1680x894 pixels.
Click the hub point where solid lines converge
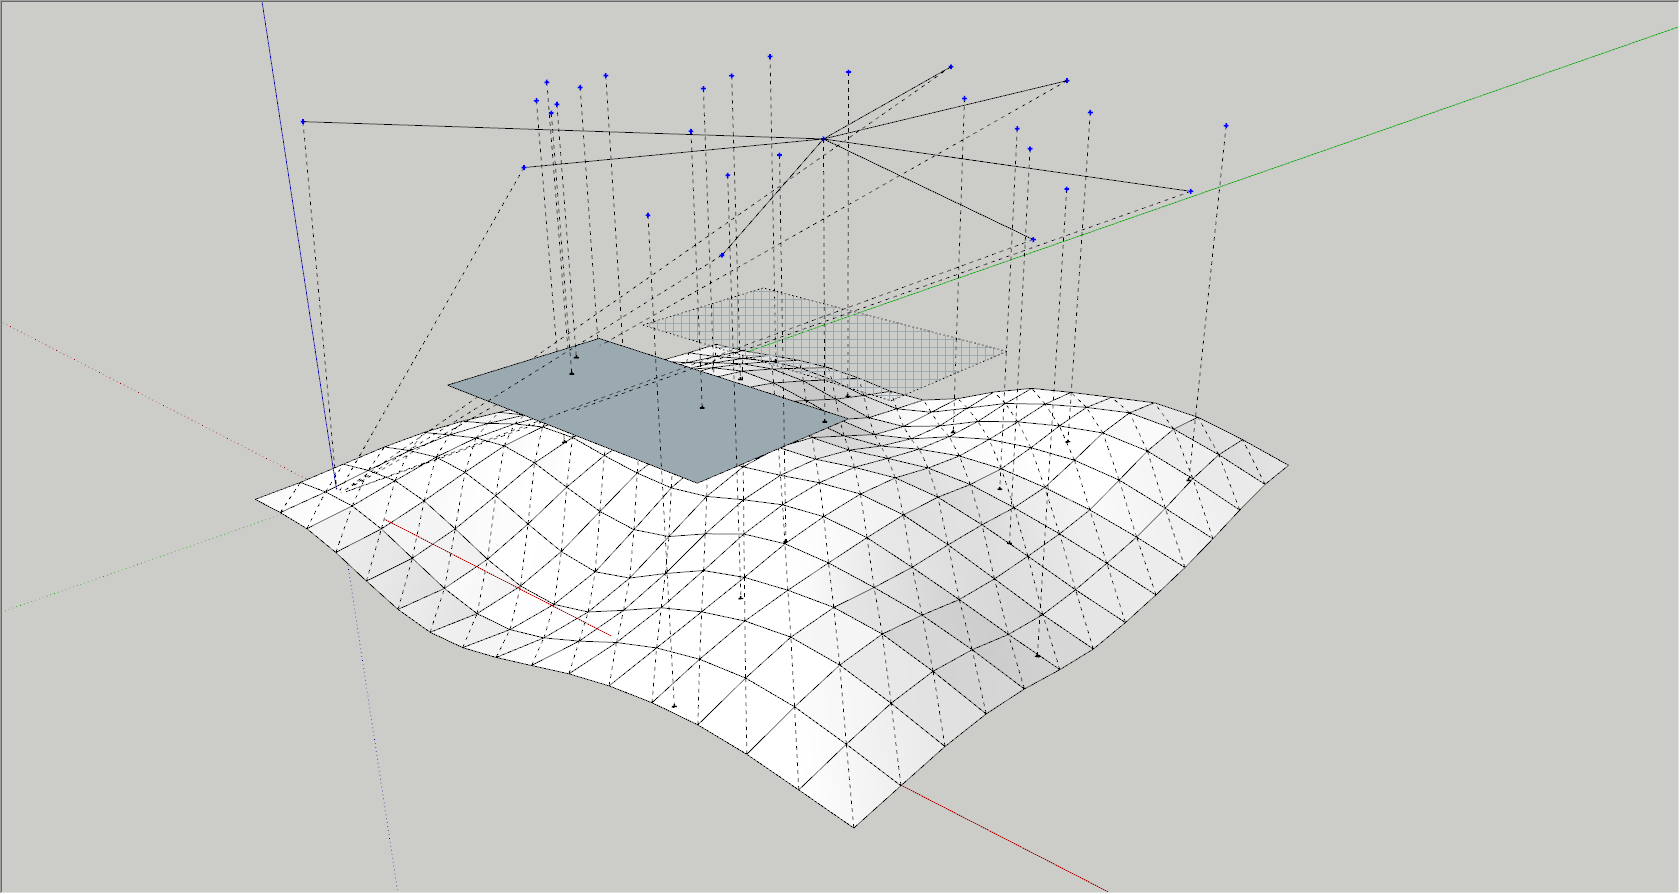pos(823,139)
